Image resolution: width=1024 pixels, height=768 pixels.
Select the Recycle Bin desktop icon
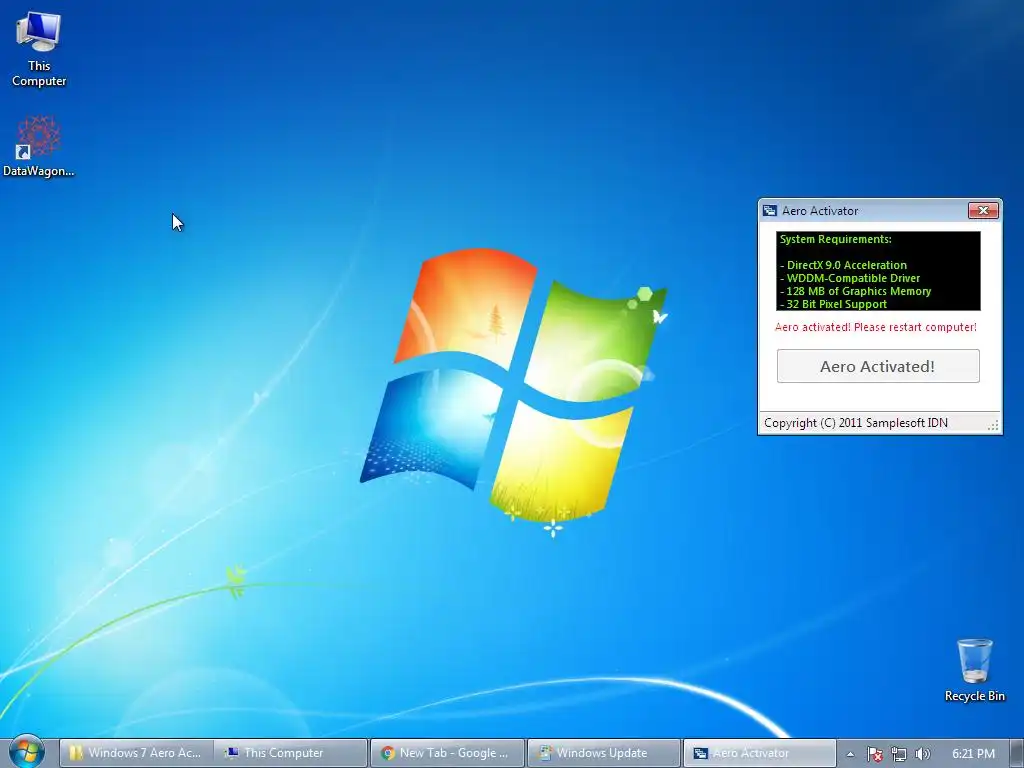tap(974, 670)
